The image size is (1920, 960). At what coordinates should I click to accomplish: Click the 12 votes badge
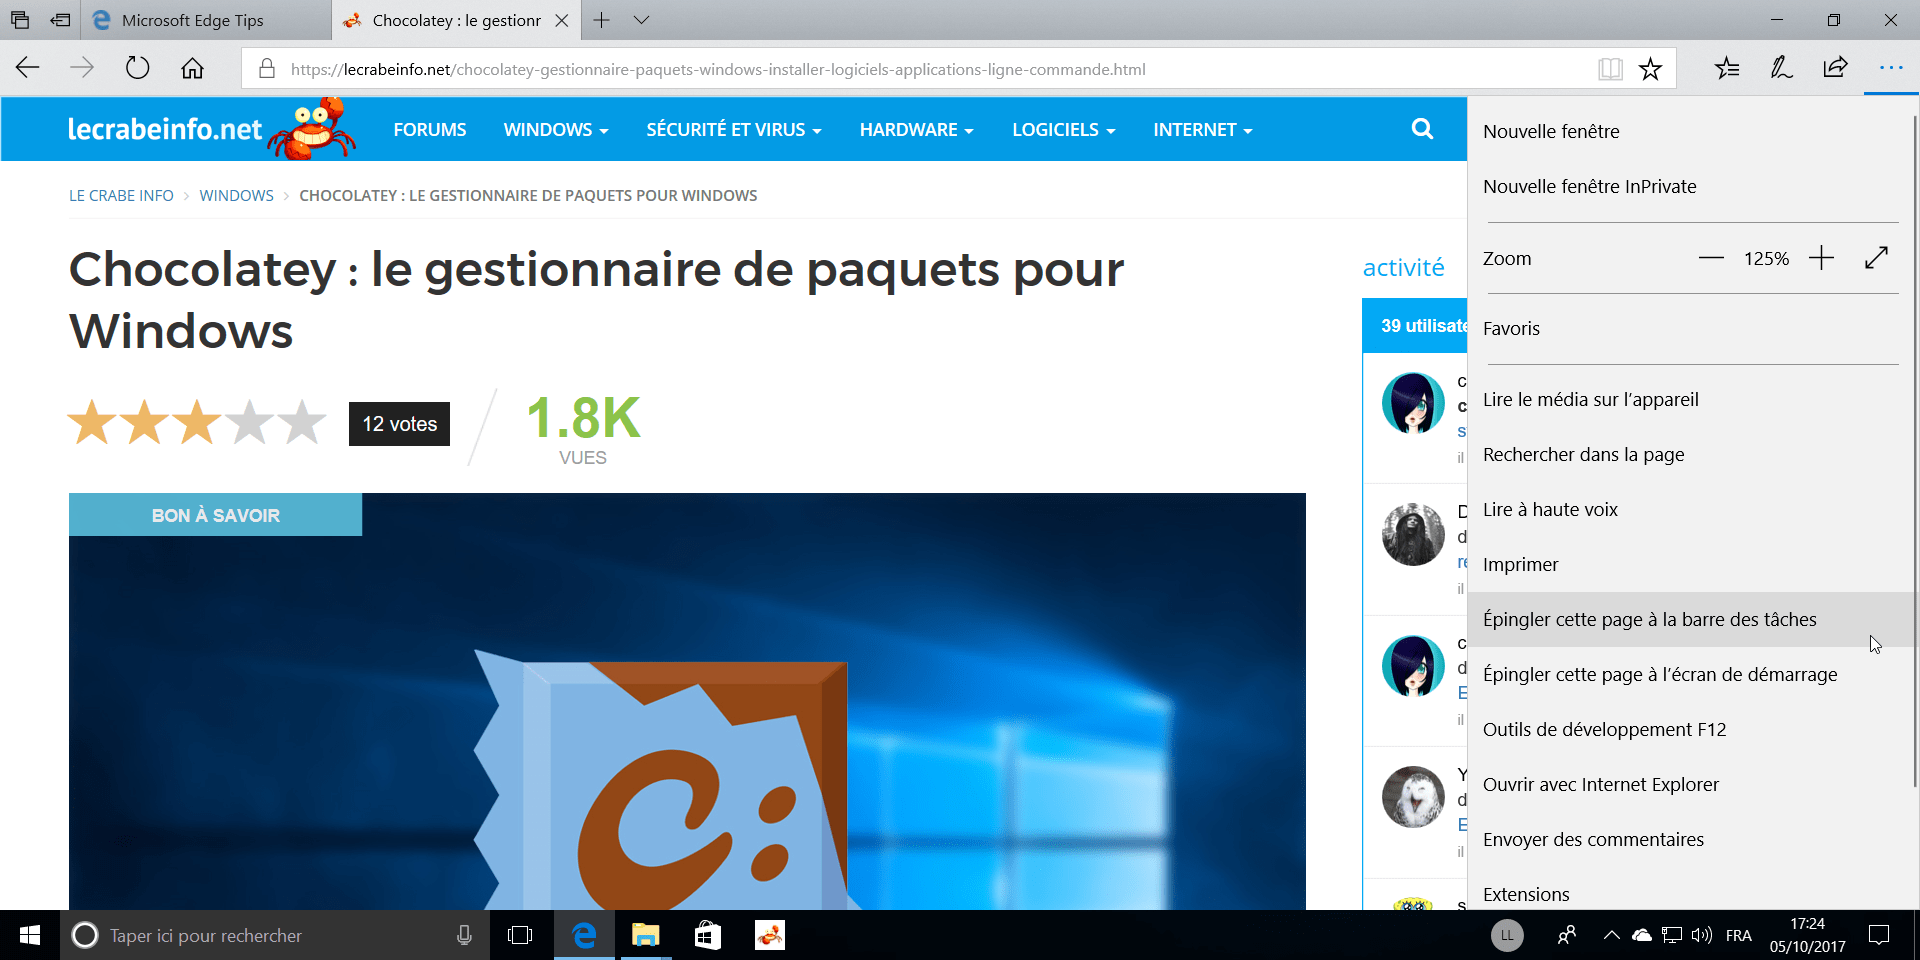point(399,424)
